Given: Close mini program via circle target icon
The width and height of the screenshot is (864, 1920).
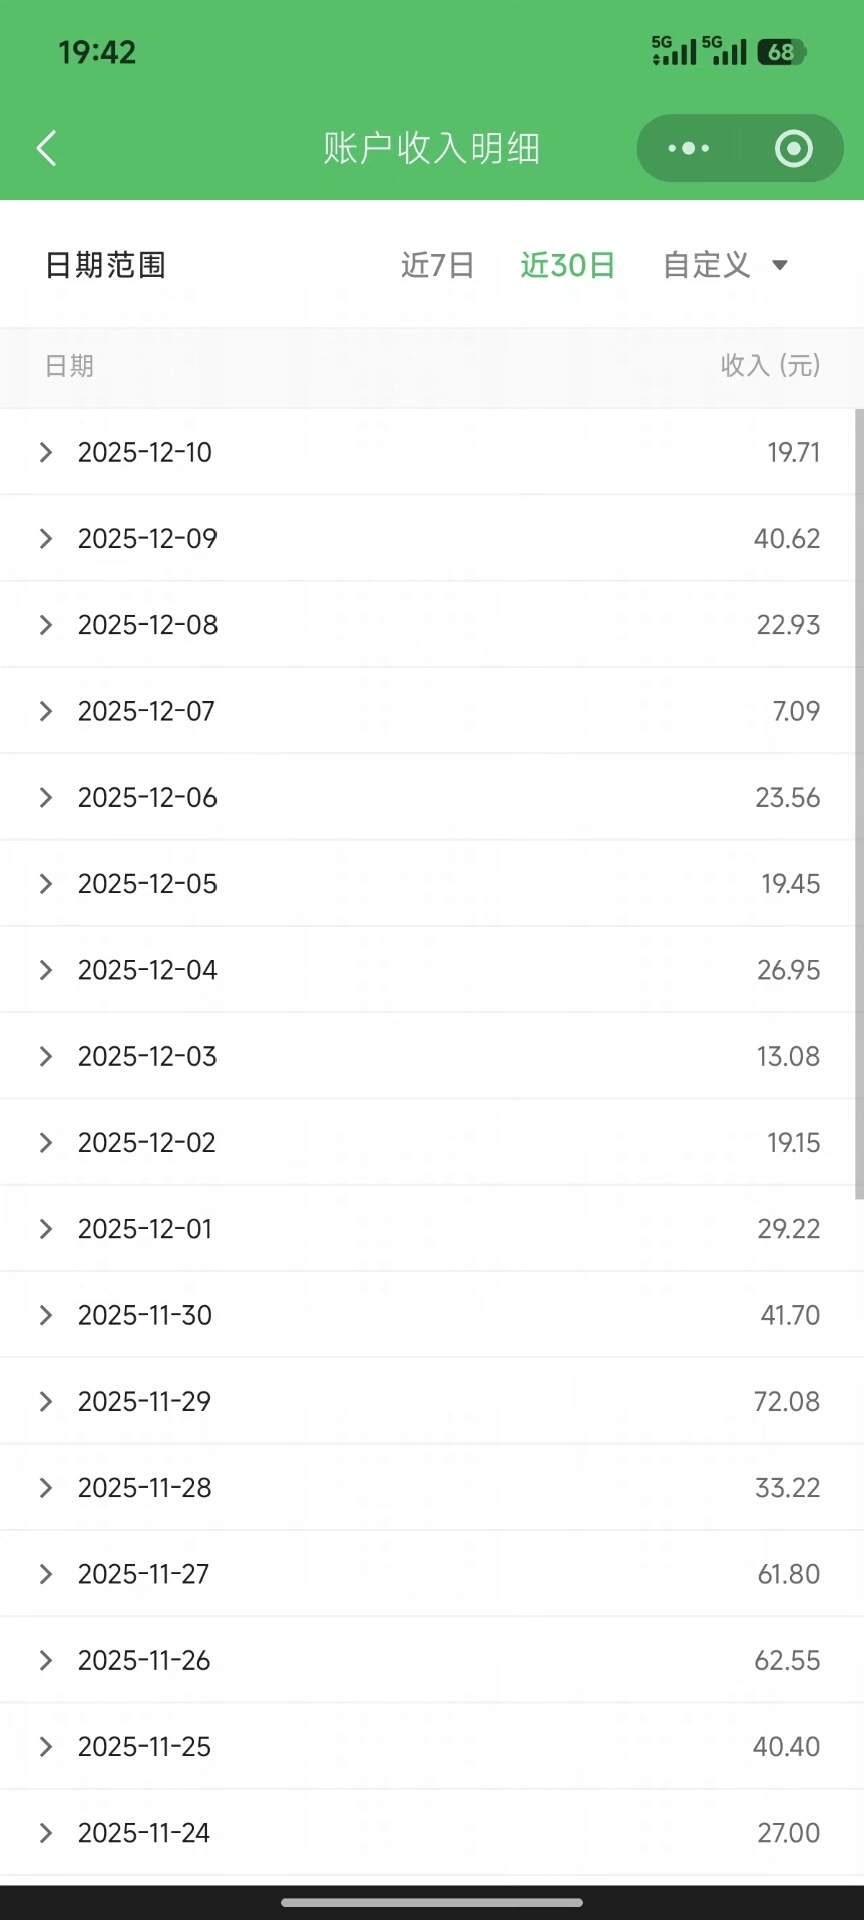Looking at the screenshot, I should point(793,148).
